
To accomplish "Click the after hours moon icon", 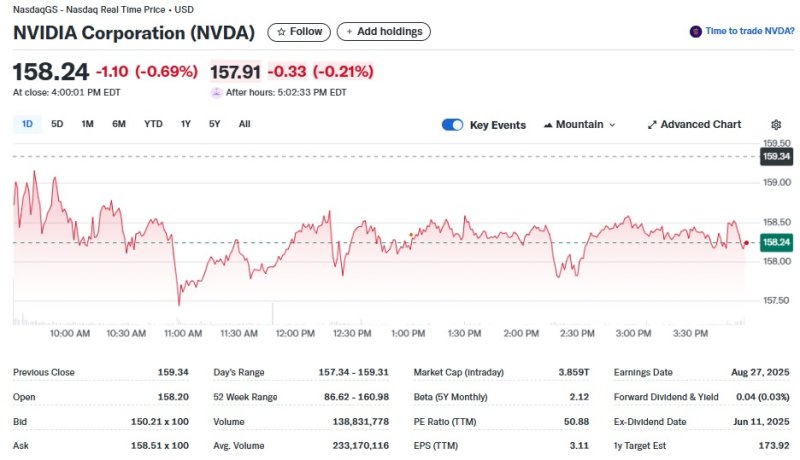I will point(216,92).
